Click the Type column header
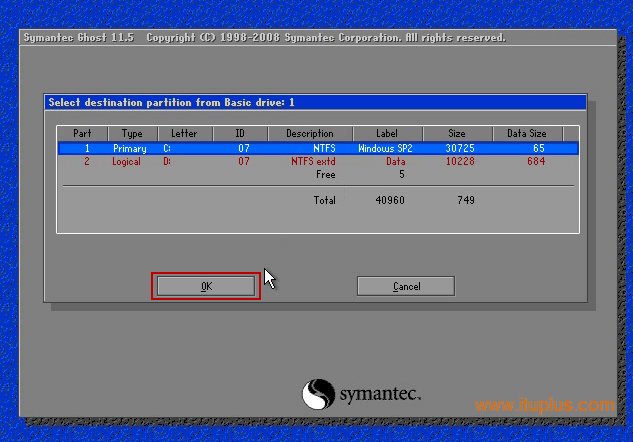633x442 pixels. (132, 134)
